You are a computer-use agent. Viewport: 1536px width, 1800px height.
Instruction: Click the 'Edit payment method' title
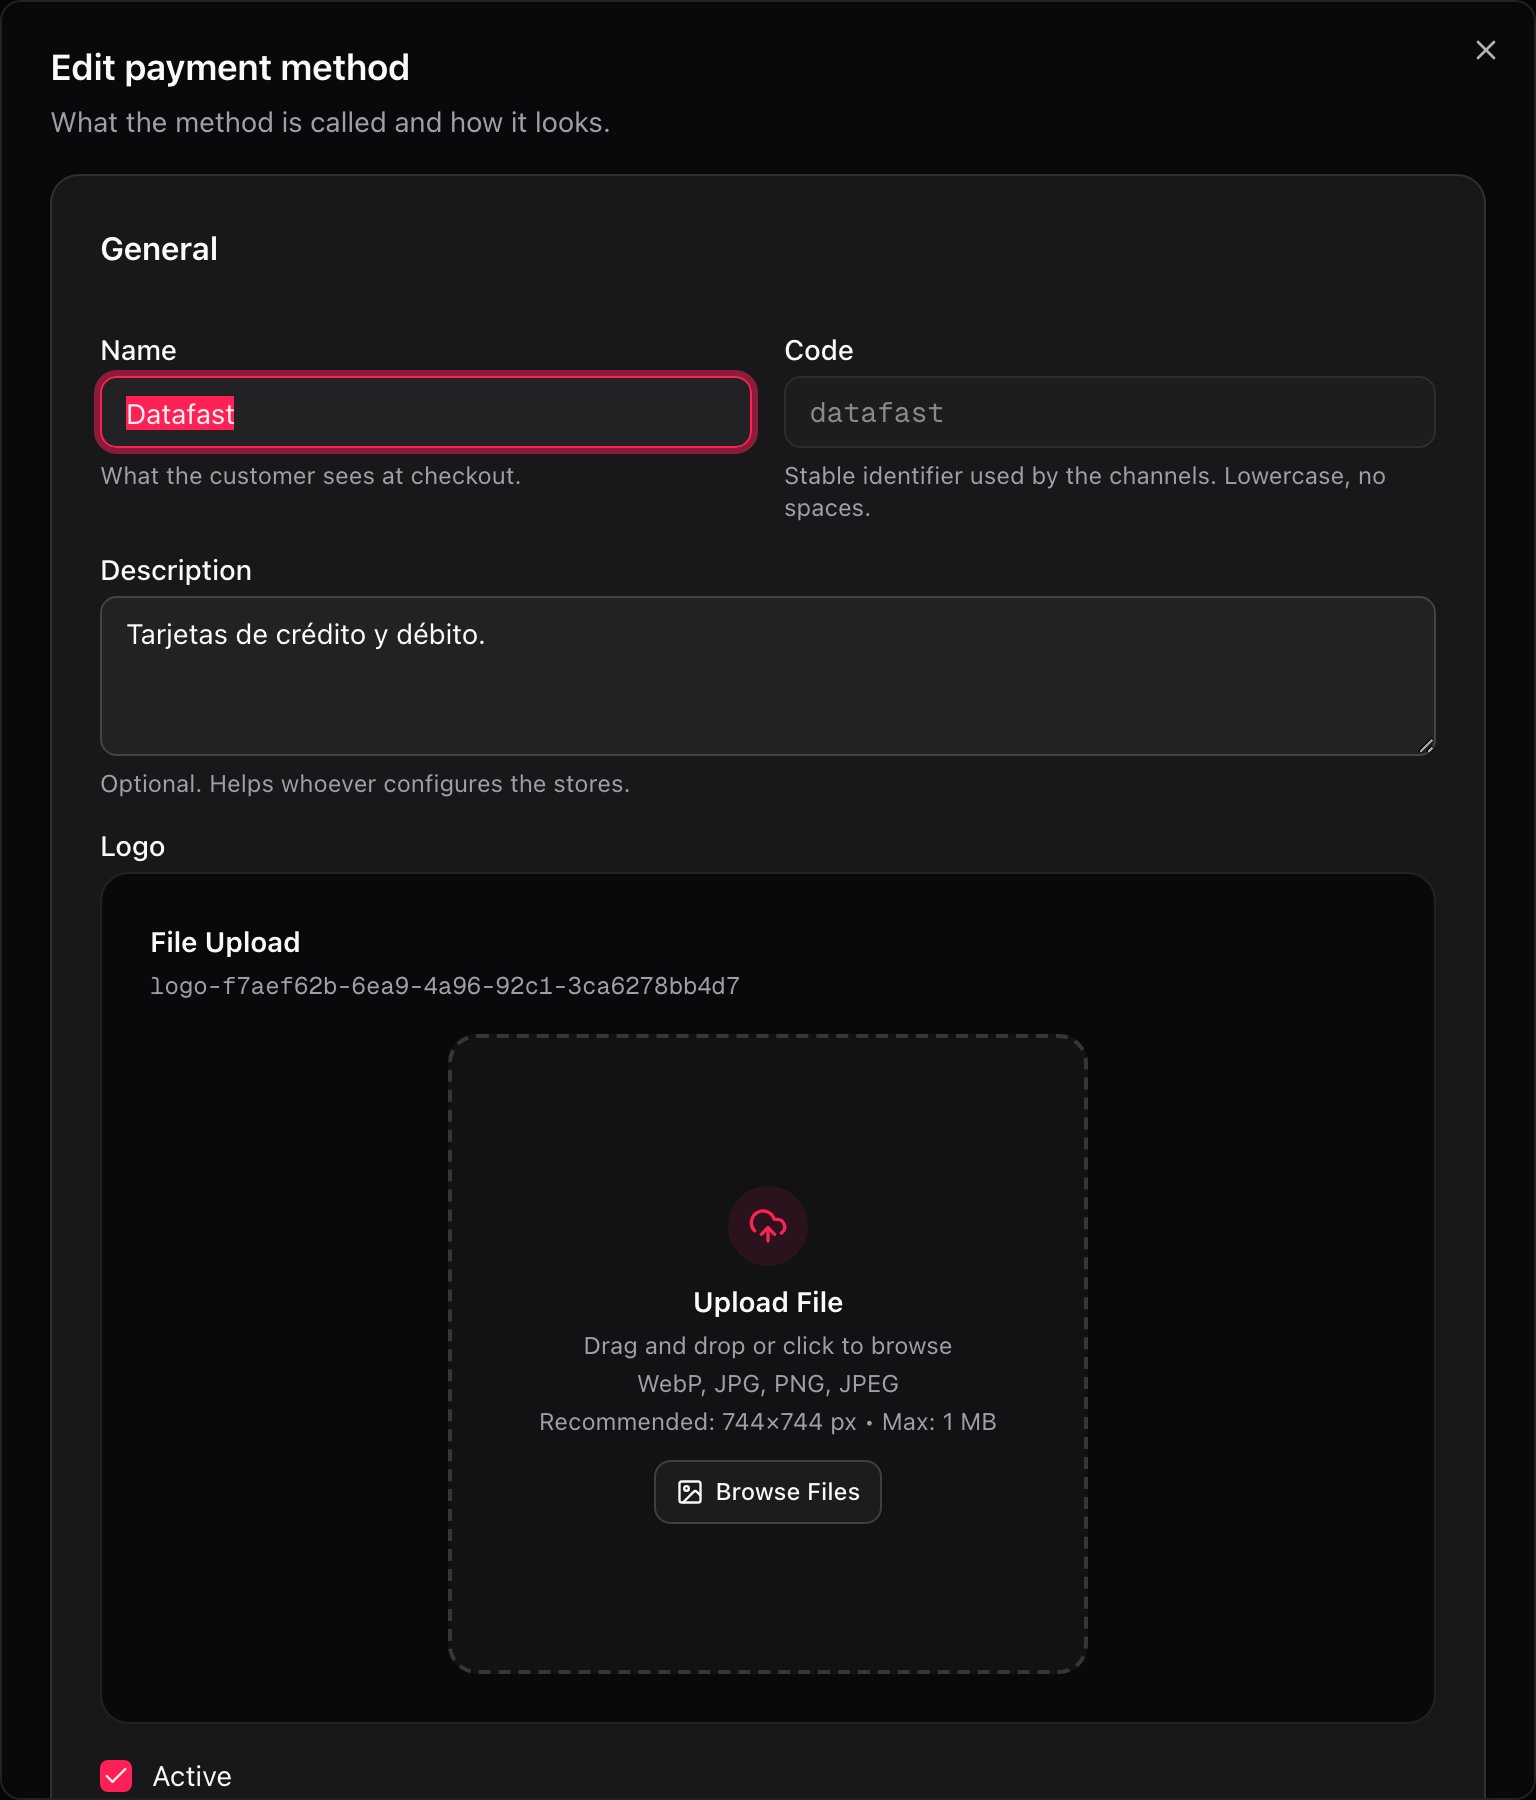pos(230,68)
